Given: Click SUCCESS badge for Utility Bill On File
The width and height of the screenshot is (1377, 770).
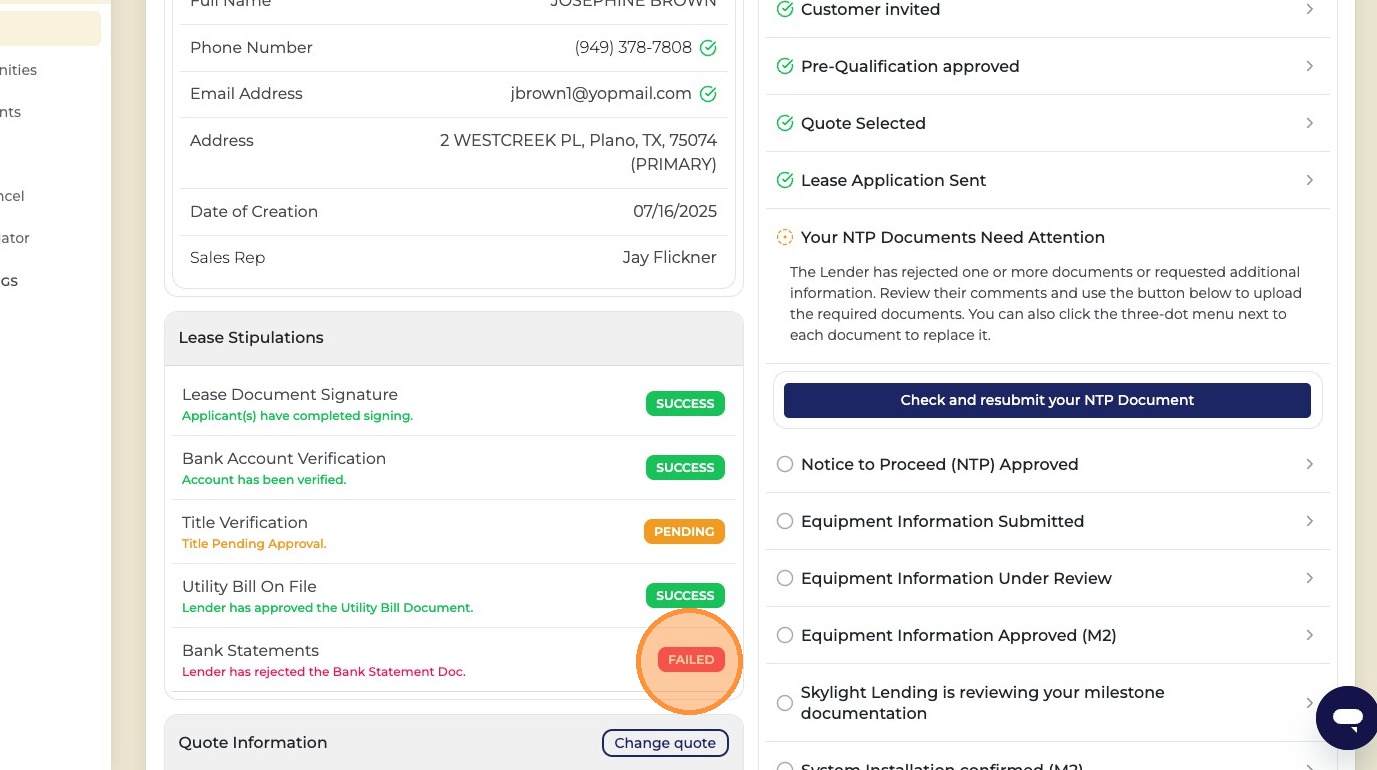Looking at the screenshot, I should pyautogui.click(x=685, y=596).
